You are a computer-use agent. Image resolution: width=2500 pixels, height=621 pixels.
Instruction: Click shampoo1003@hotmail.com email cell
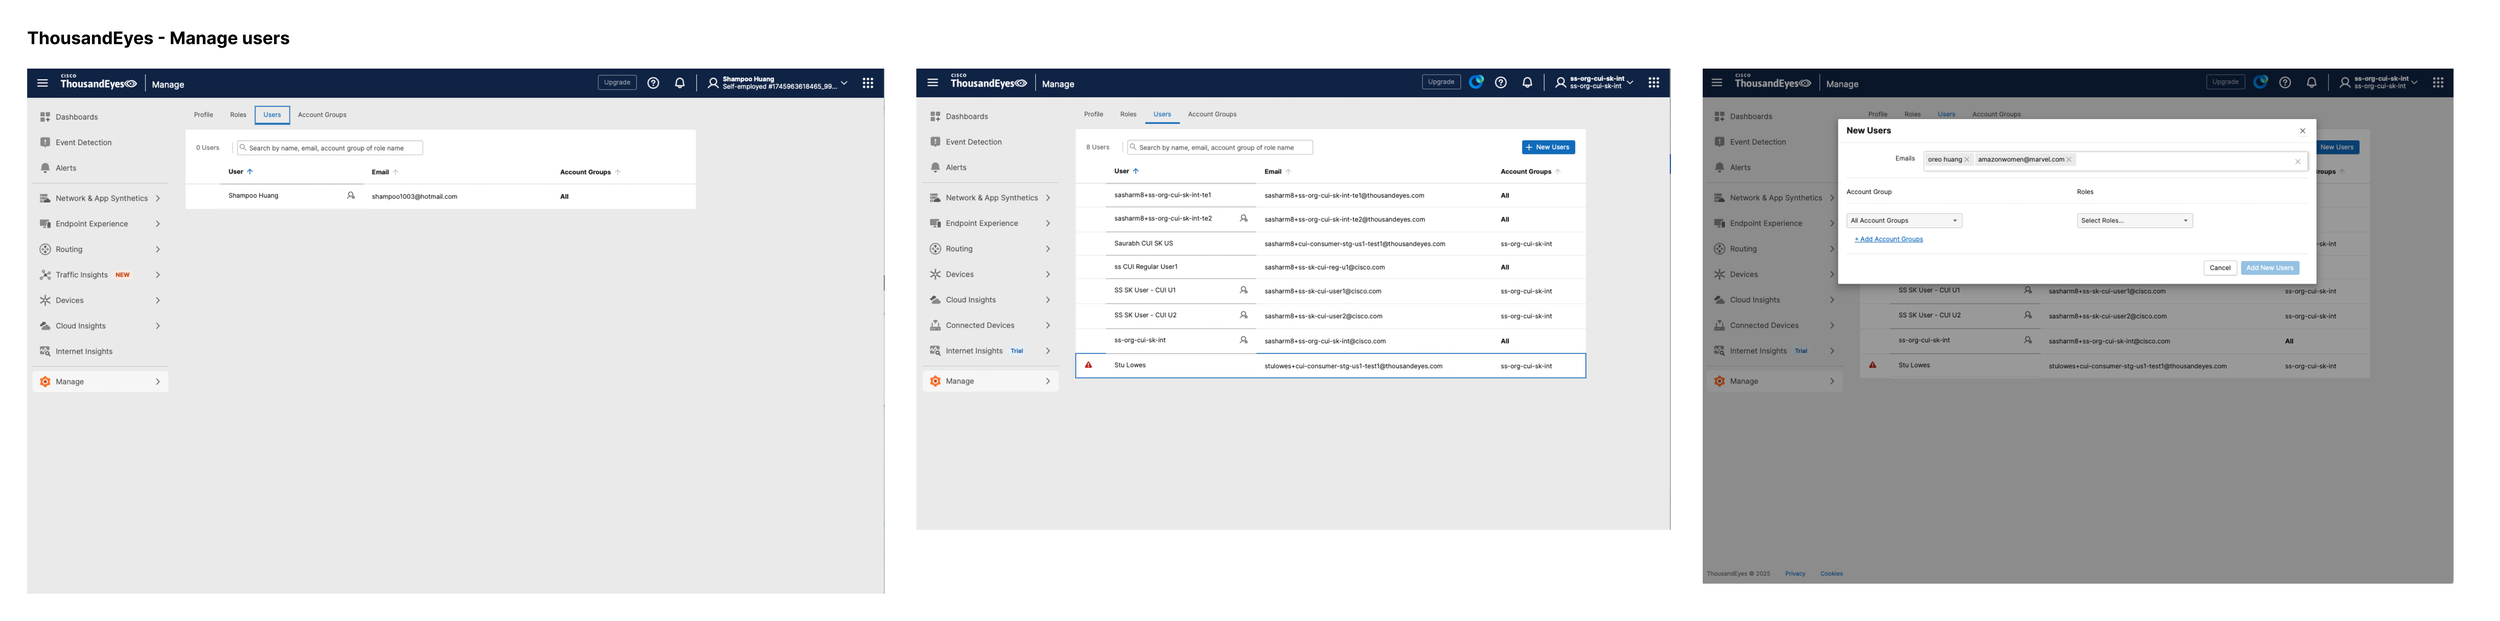tap(414, 197)
